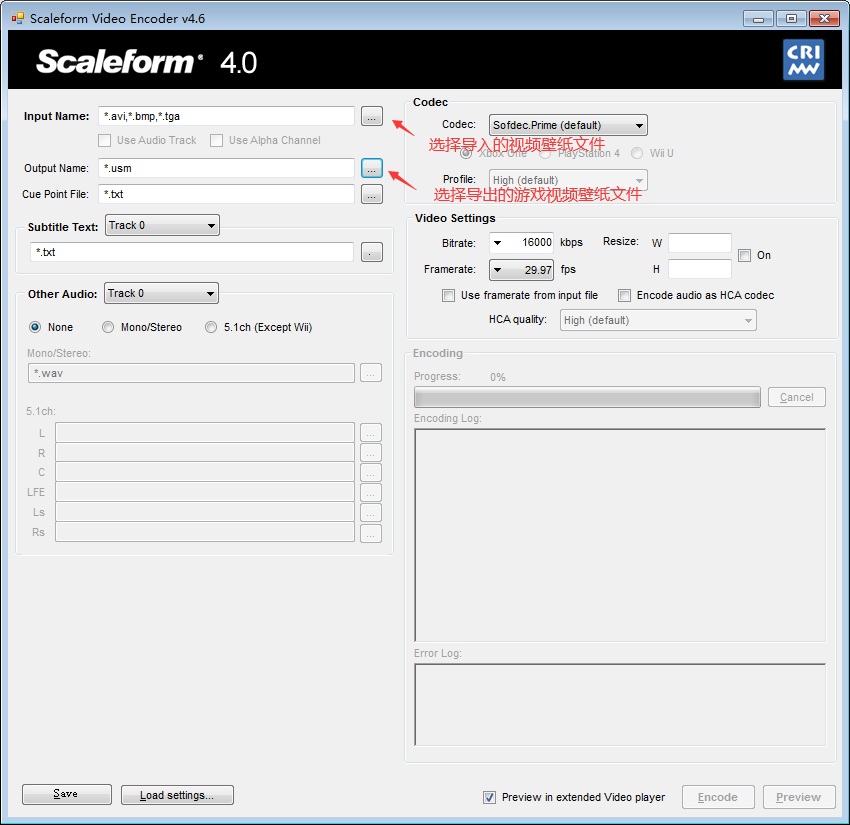850x825 pixels.
Task: Click browse button next to Output Name
Action: (x=371, y=168)
